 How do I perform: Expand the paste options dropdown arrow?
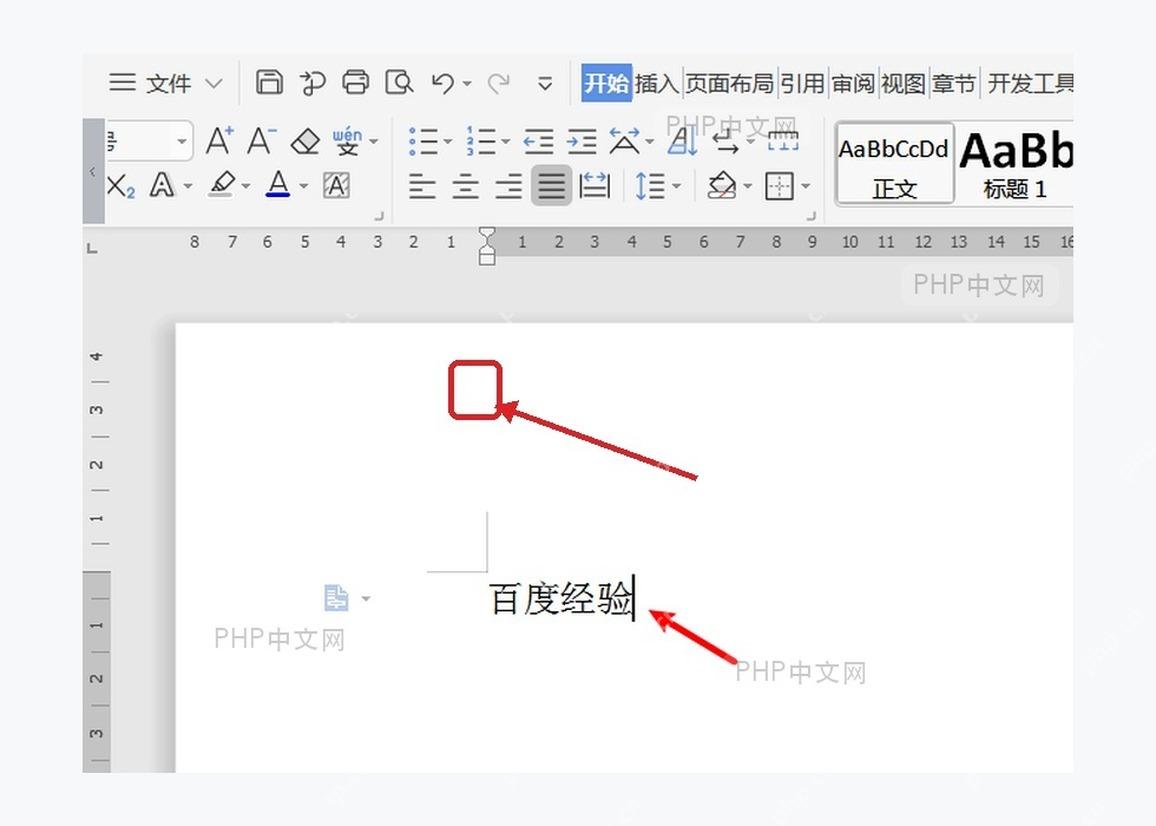[366, 598]
